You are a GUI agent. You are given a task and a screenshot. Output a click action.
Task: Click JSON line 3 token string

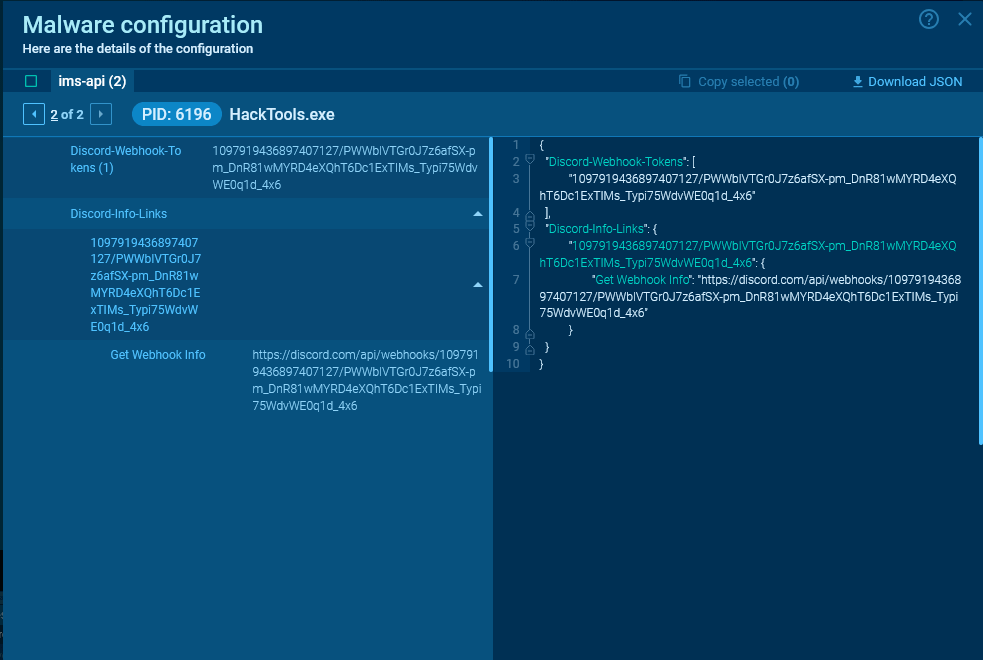tap(747, 187)
